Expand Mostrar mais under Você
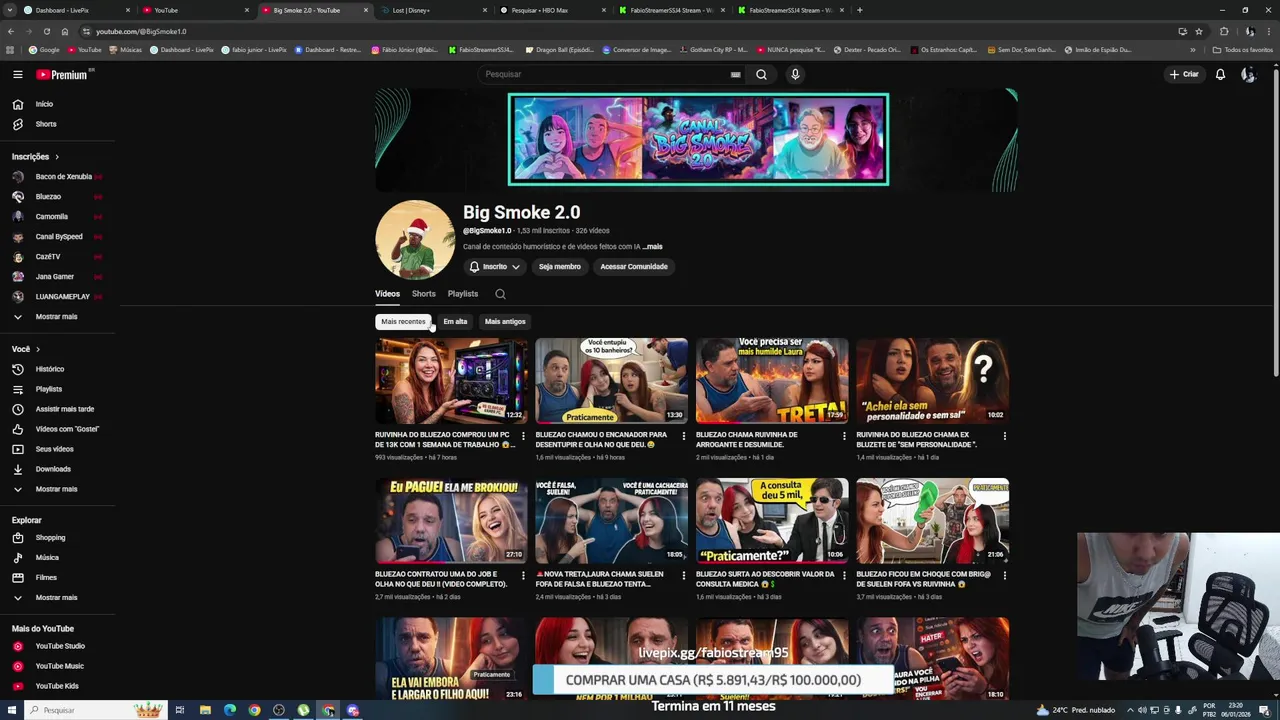The height and width of the screenshot is (720, 1280). coord(58,489)
